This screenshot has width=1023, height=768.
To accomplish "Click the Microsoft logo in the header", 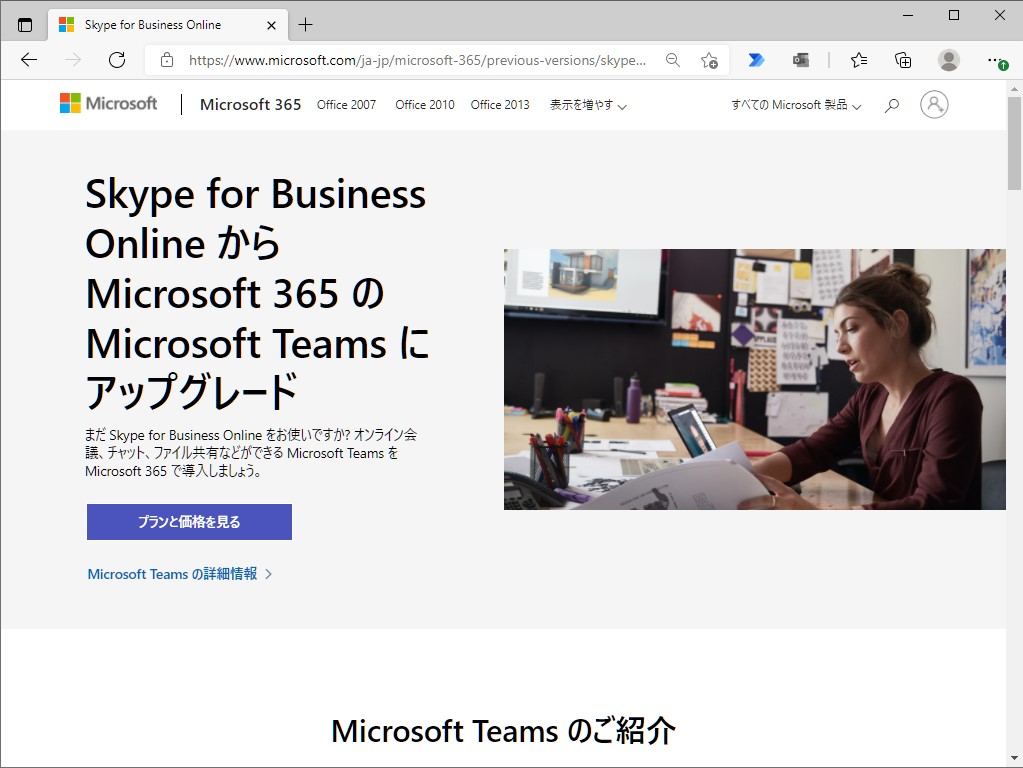I will click(108, 103).
